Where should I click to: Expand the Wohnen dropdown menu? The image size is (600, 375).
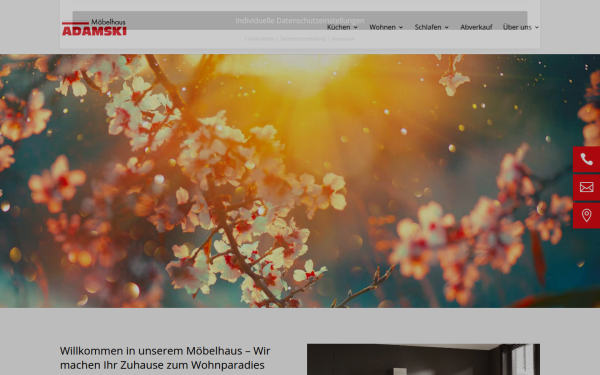click(386, 27)
